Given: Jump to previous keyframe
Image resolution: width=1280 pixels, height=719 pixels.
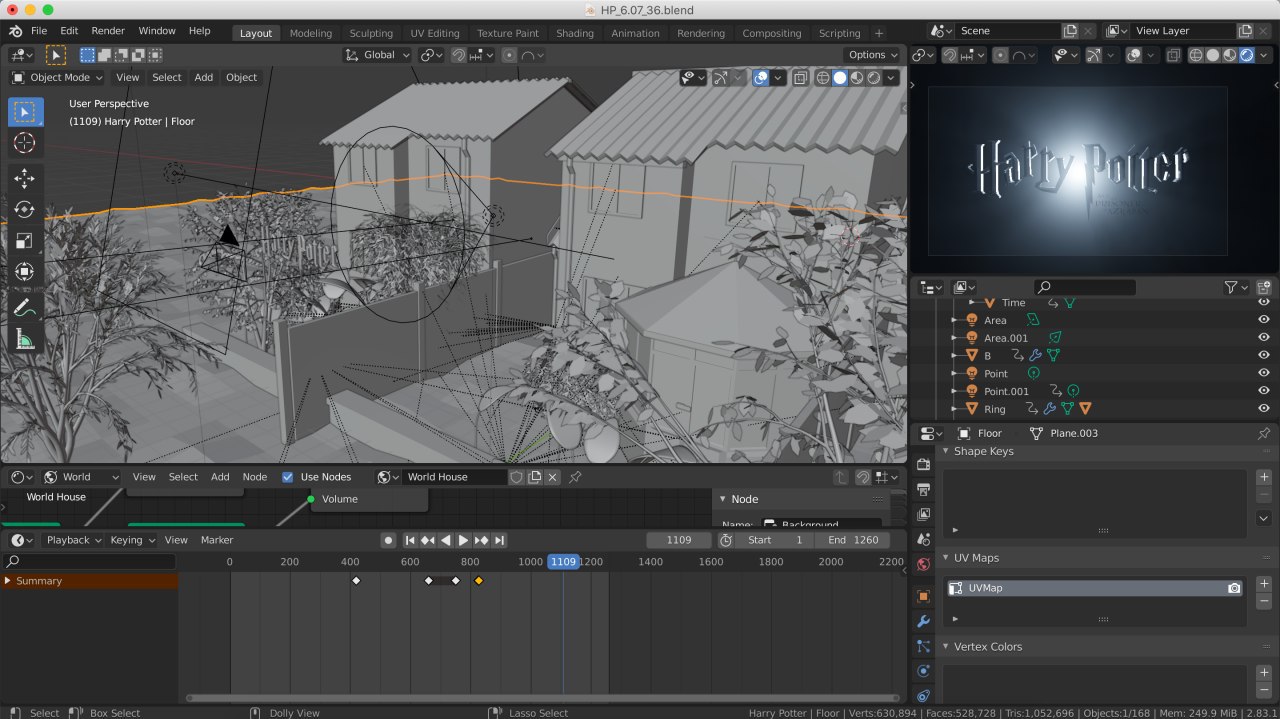Looking at the screenshot, I should coord(428,540).
